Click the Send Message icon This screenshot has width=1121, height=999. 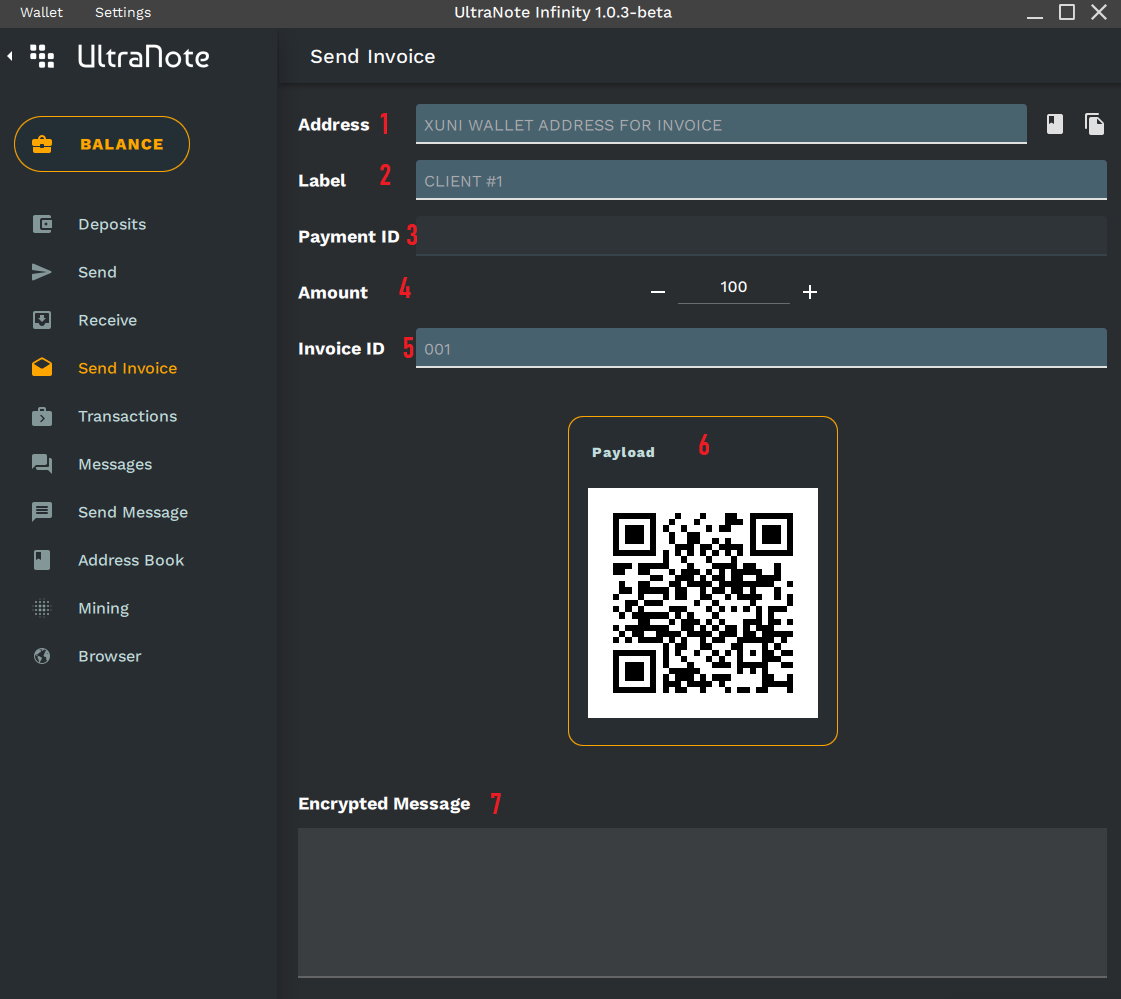pyautogui.click(x=42, y=512)
